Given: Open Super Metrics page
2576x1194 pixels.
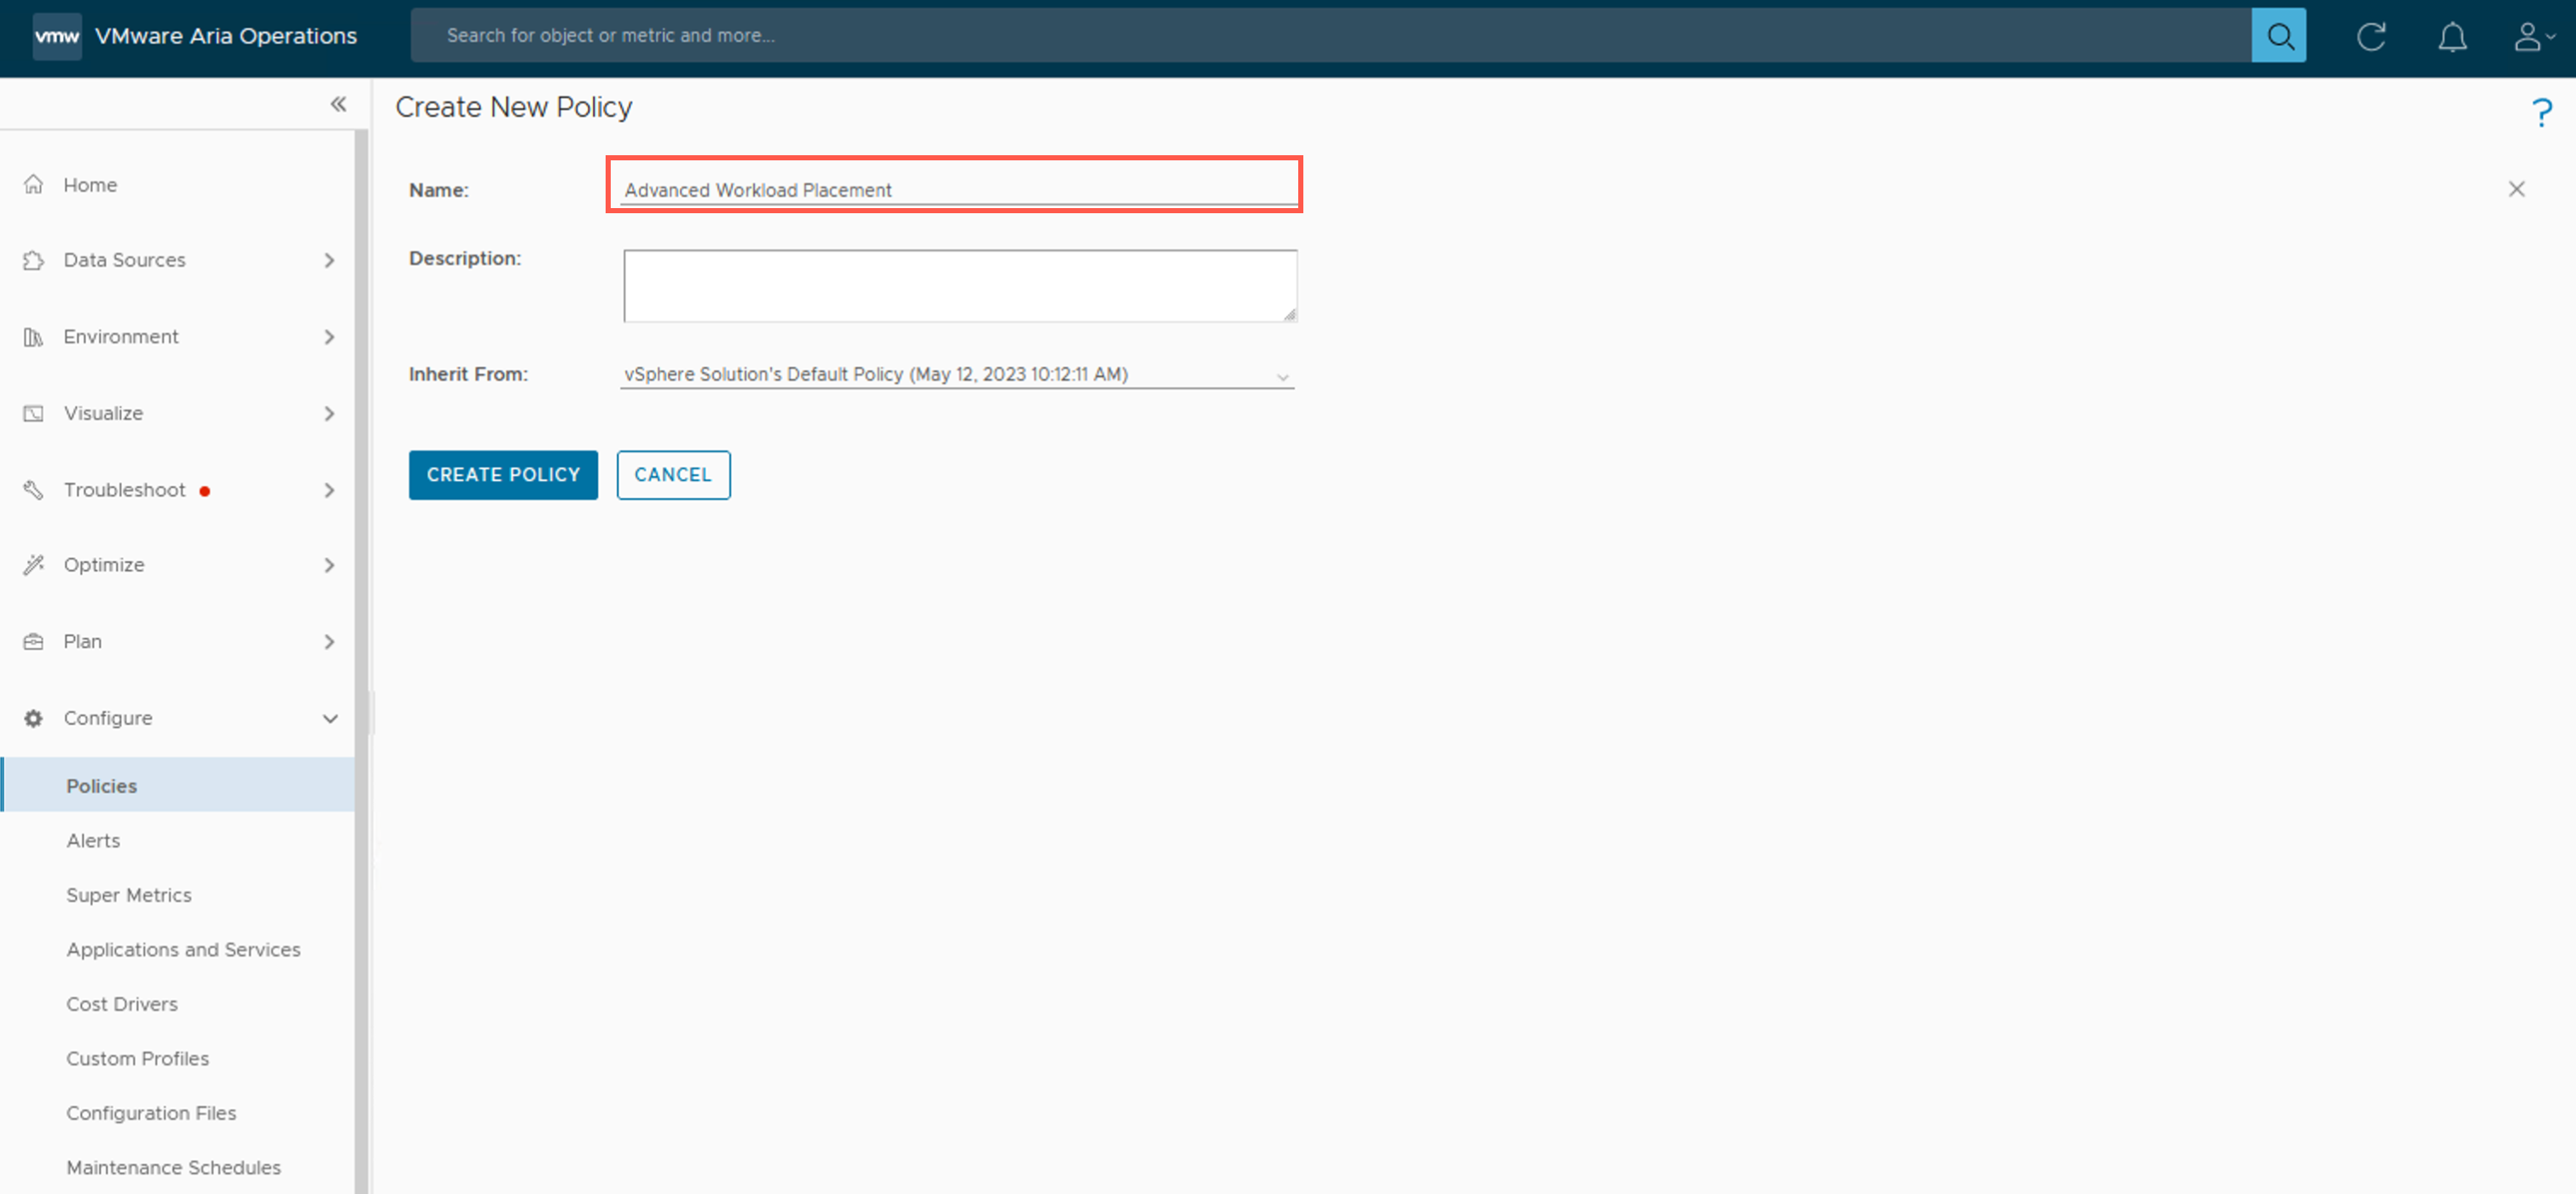Looking at the screenshot, I should coord(129,895).
